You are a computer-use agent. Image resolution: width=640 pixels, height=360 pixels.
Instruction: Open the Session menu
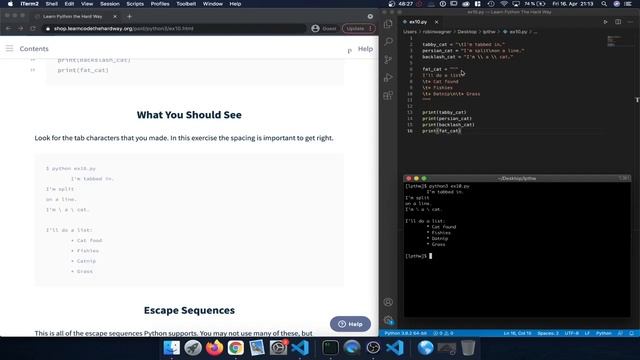point(110,4)
